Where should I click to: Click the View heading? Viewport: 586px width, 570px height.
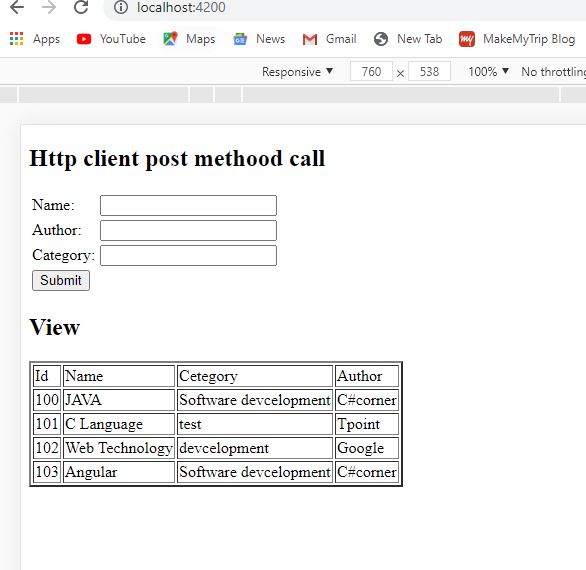55,327
